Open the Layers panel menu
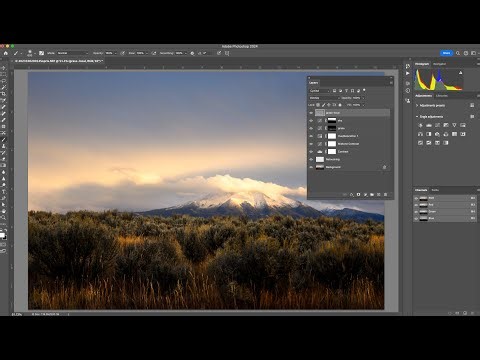 click(391, 83)
